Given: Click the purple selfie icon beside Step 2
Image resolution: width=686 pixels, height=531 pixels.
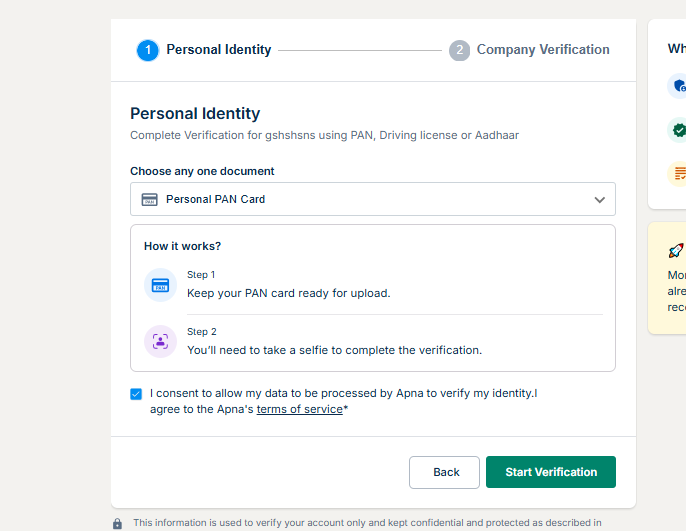Looking at the screenshot, I should point(160,341).
